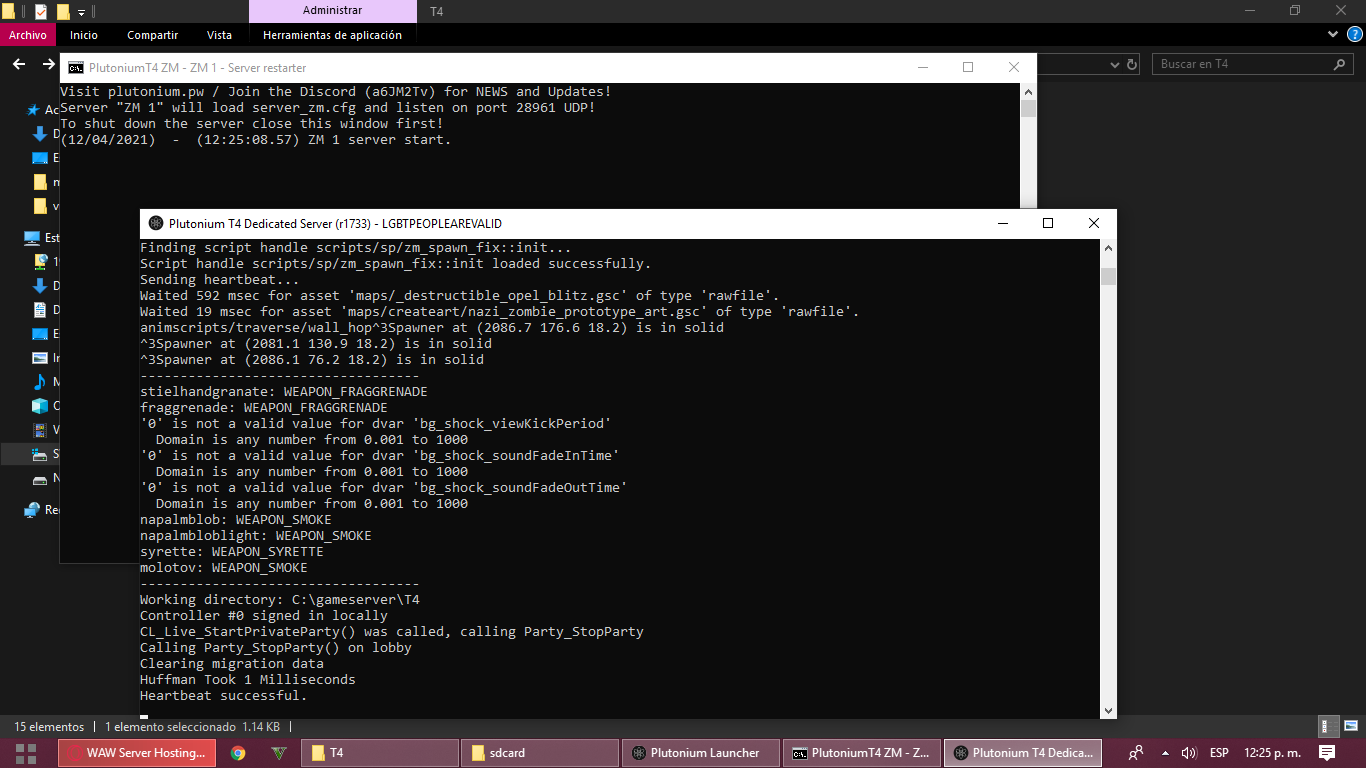The width and height of the screenshot is (1366, 768).
Task: Click the Music note icon in sidebar
Action: point(40,382)
